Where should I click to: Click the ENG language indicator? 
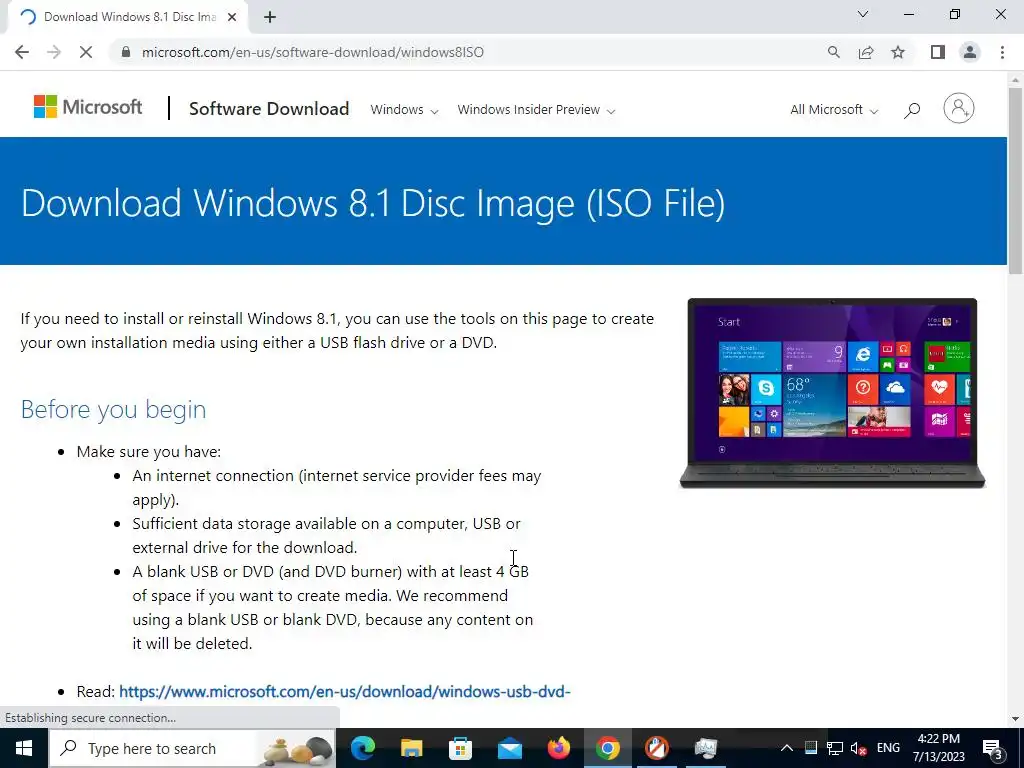pyautogui.click(x=888, y=748)
